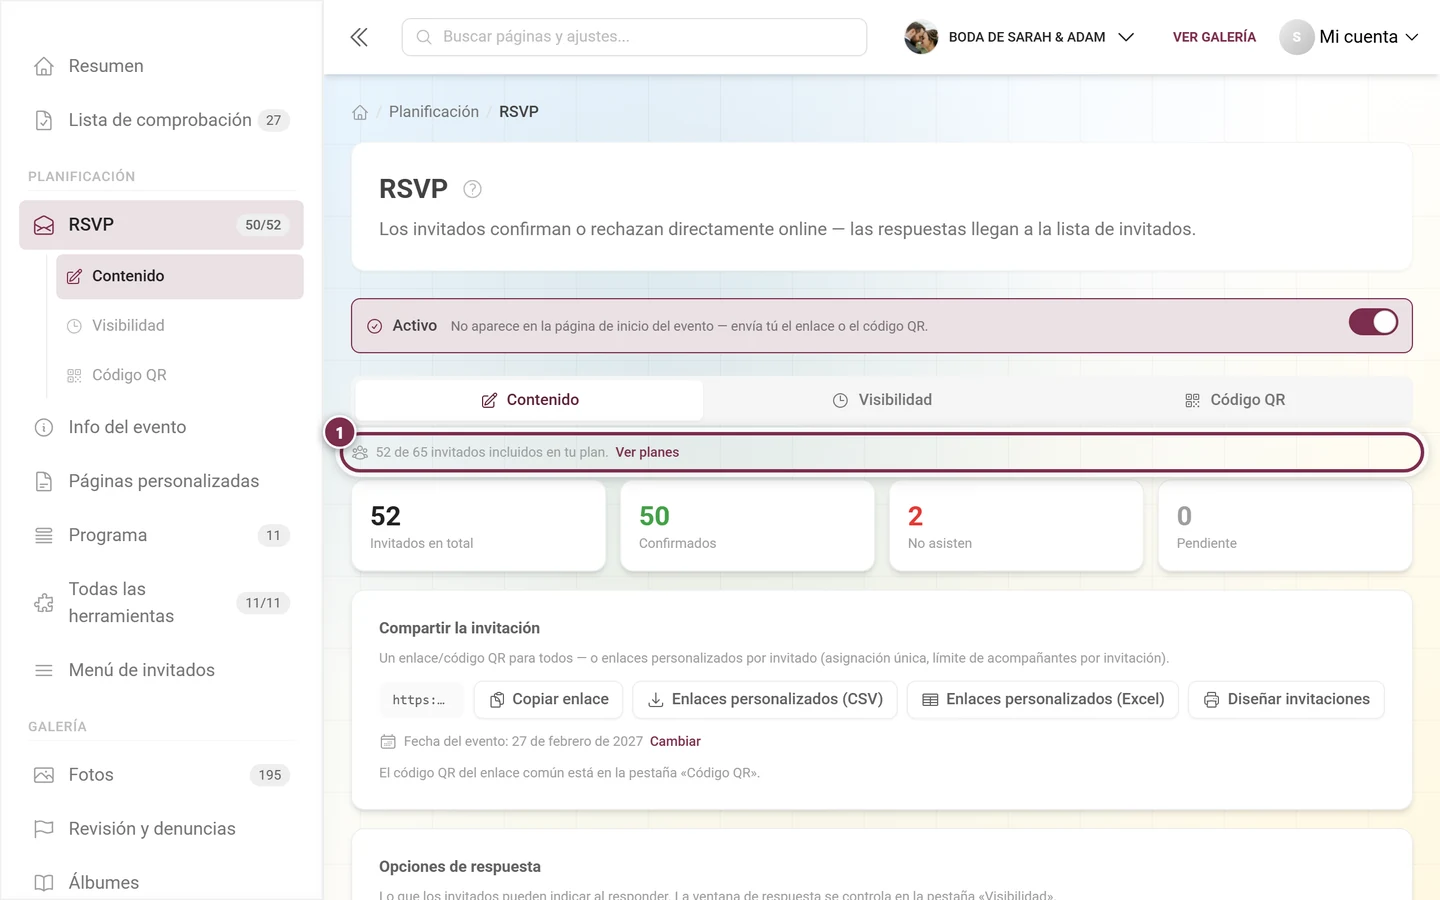Click the VER GALERÍA link
Image resolution: width=1440 pixels, height=900 pixels.
[1214, 37]
